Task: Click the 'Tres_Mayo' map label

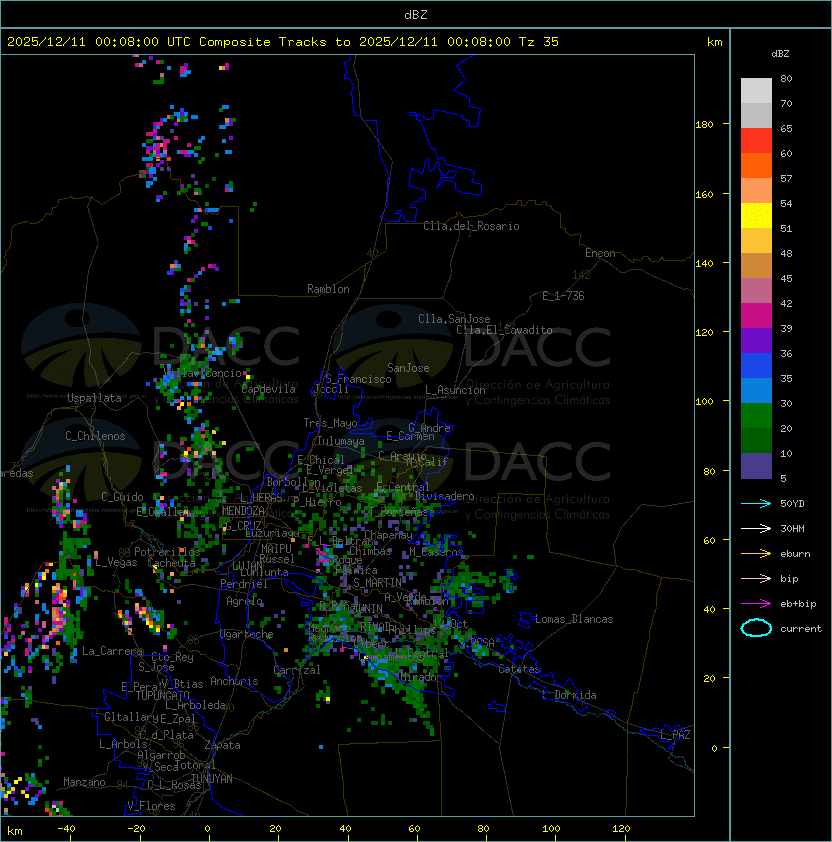Action: tap(330, 423)
